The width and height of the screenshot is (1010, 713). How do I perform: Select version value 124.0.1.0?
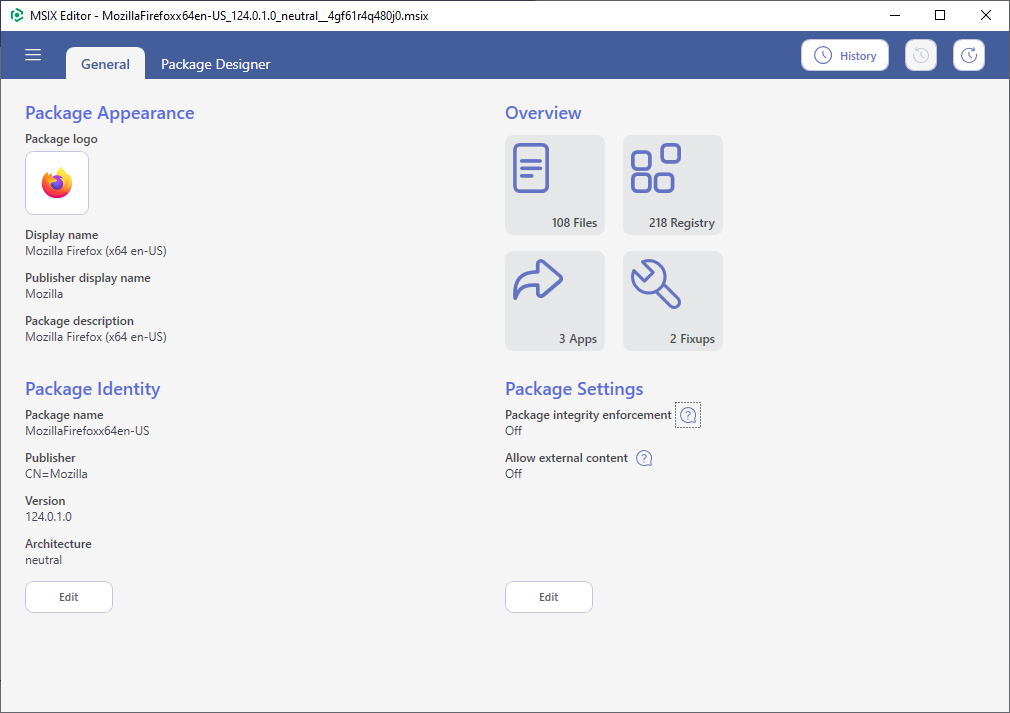click(48, 517)
